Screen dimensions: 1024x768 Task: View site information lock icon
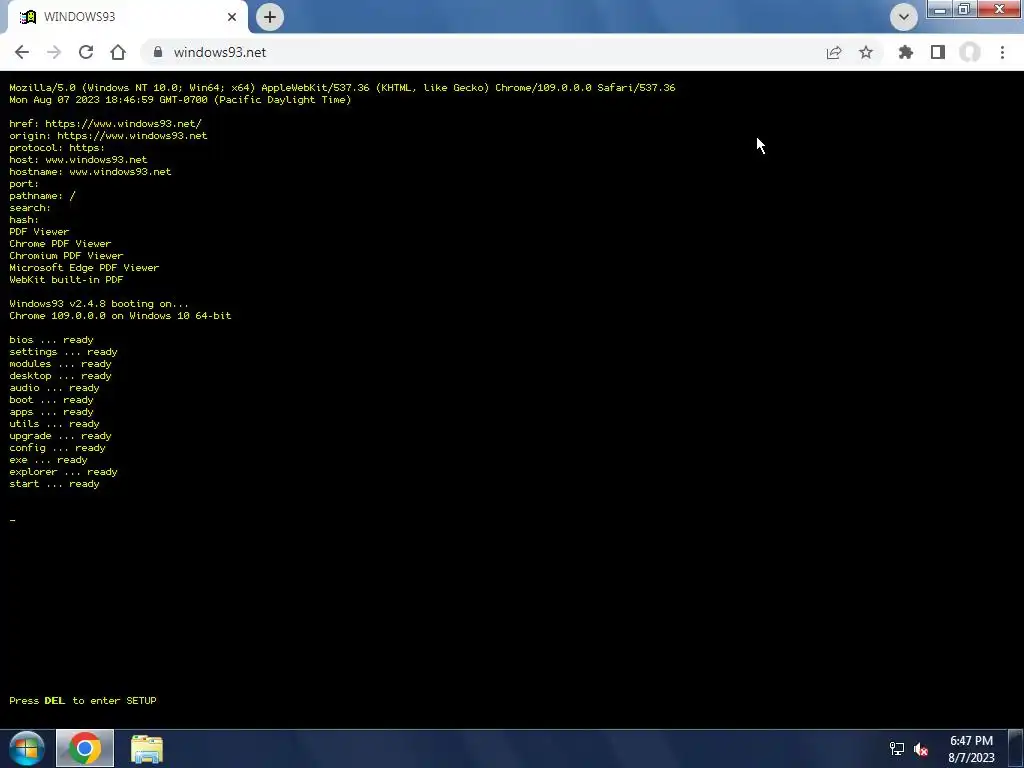[157, 52]
